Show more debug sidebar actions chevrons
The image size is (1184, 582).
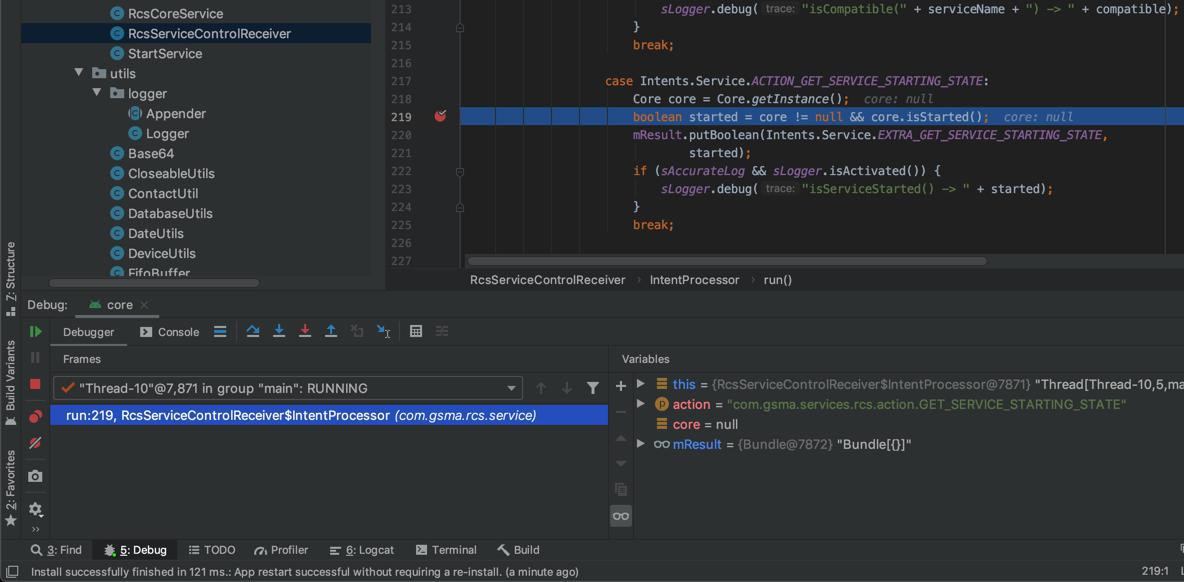click(35, 529)
